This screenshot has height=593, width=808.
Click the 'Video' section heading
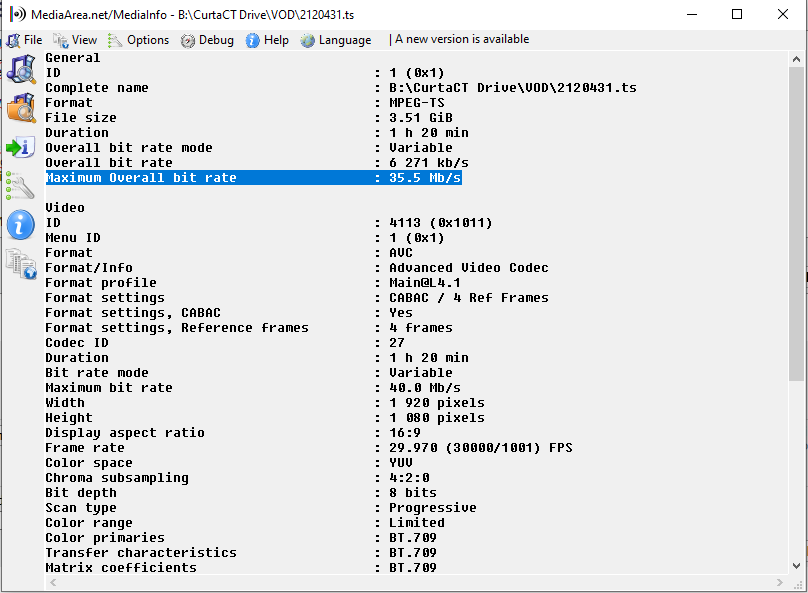[x=65, y=208]
